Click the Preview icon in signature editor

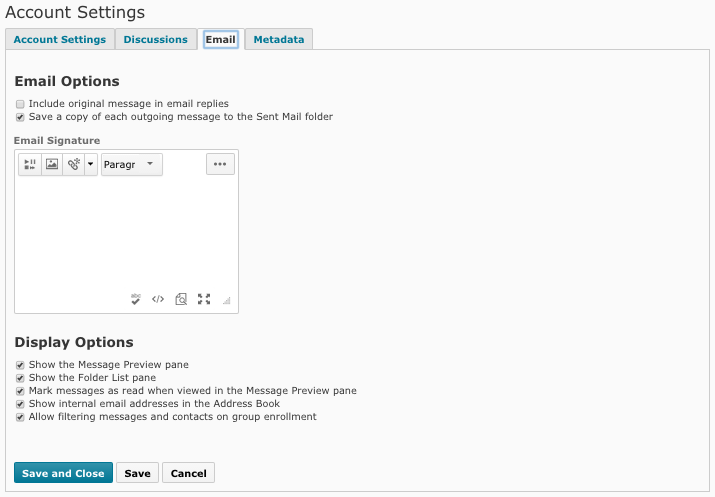181,299
